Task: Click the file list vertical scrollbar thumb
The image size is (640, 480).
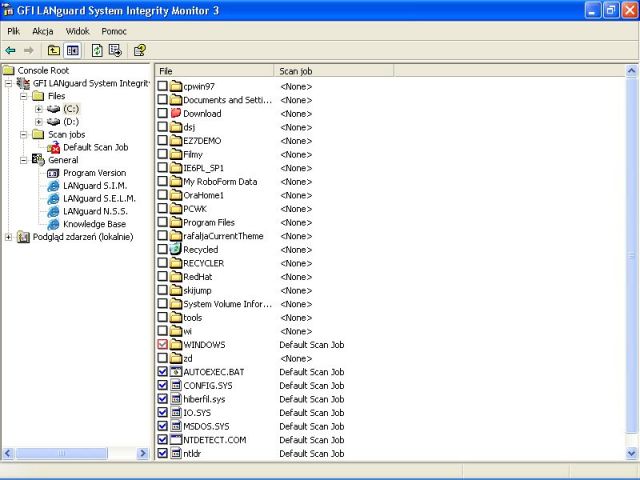Action: coord(631,256)
